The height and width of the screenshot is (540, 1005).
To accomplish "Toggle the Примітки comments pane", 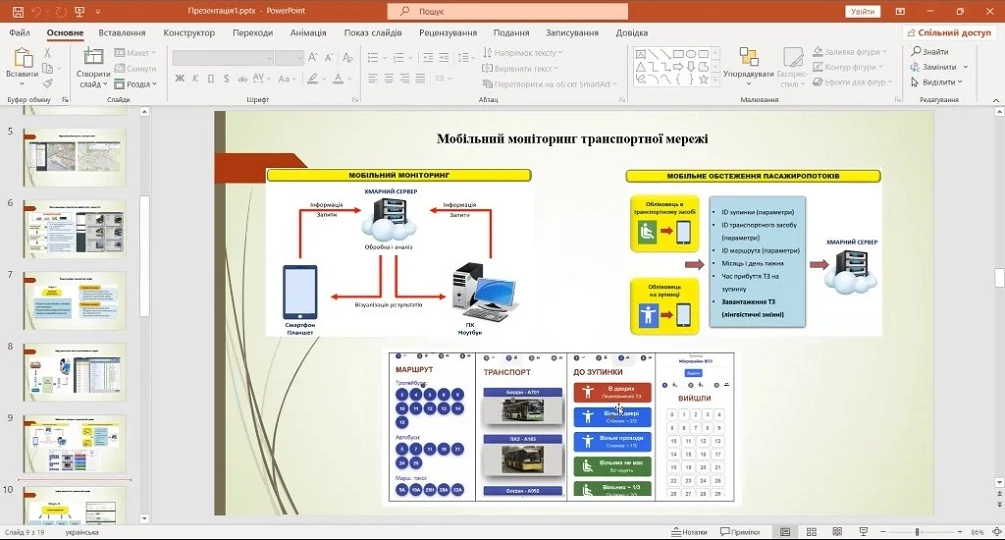I will [739, 532].
